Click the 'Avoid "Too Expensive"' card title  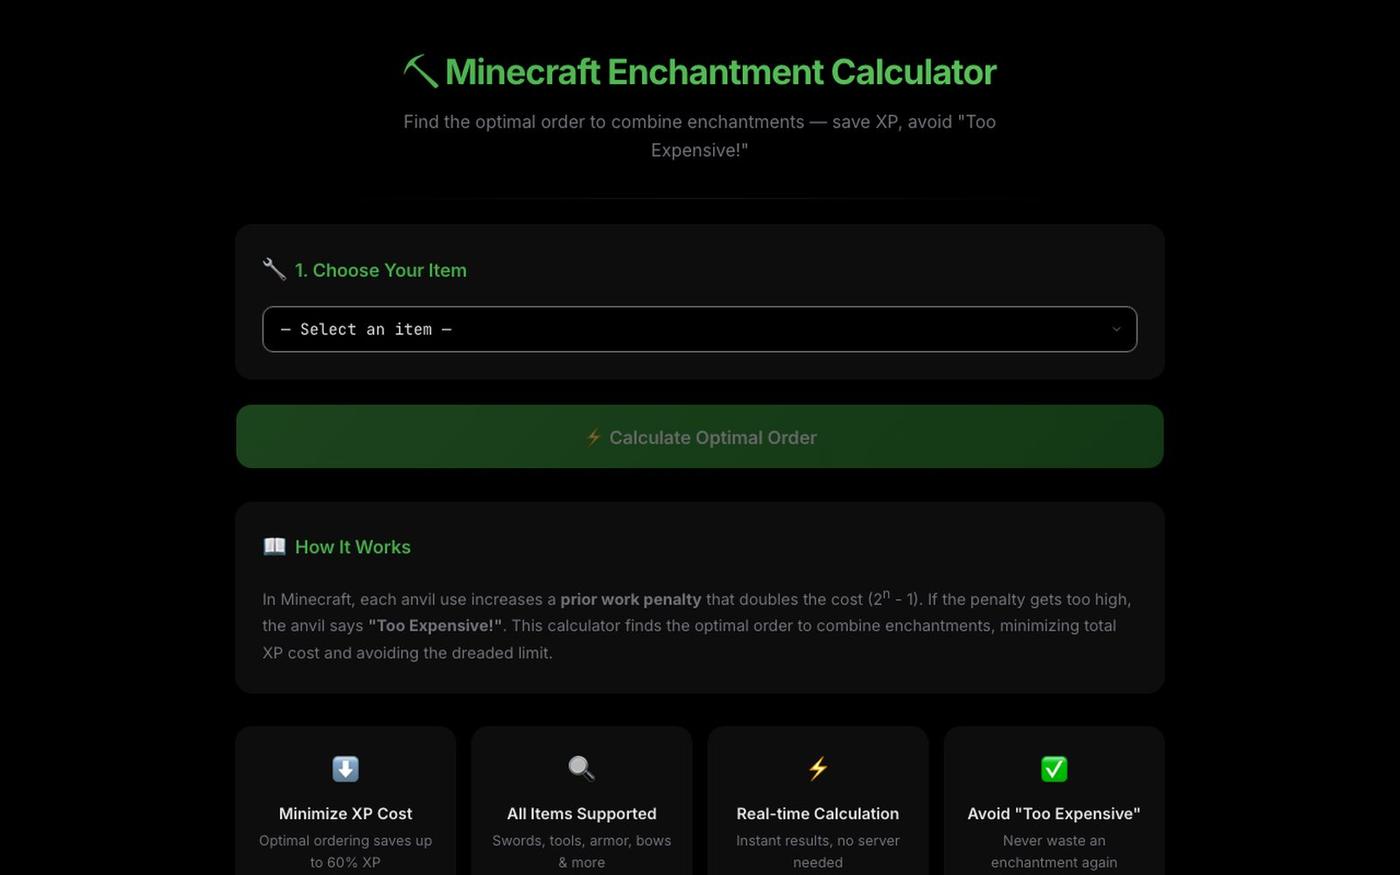1054,813
